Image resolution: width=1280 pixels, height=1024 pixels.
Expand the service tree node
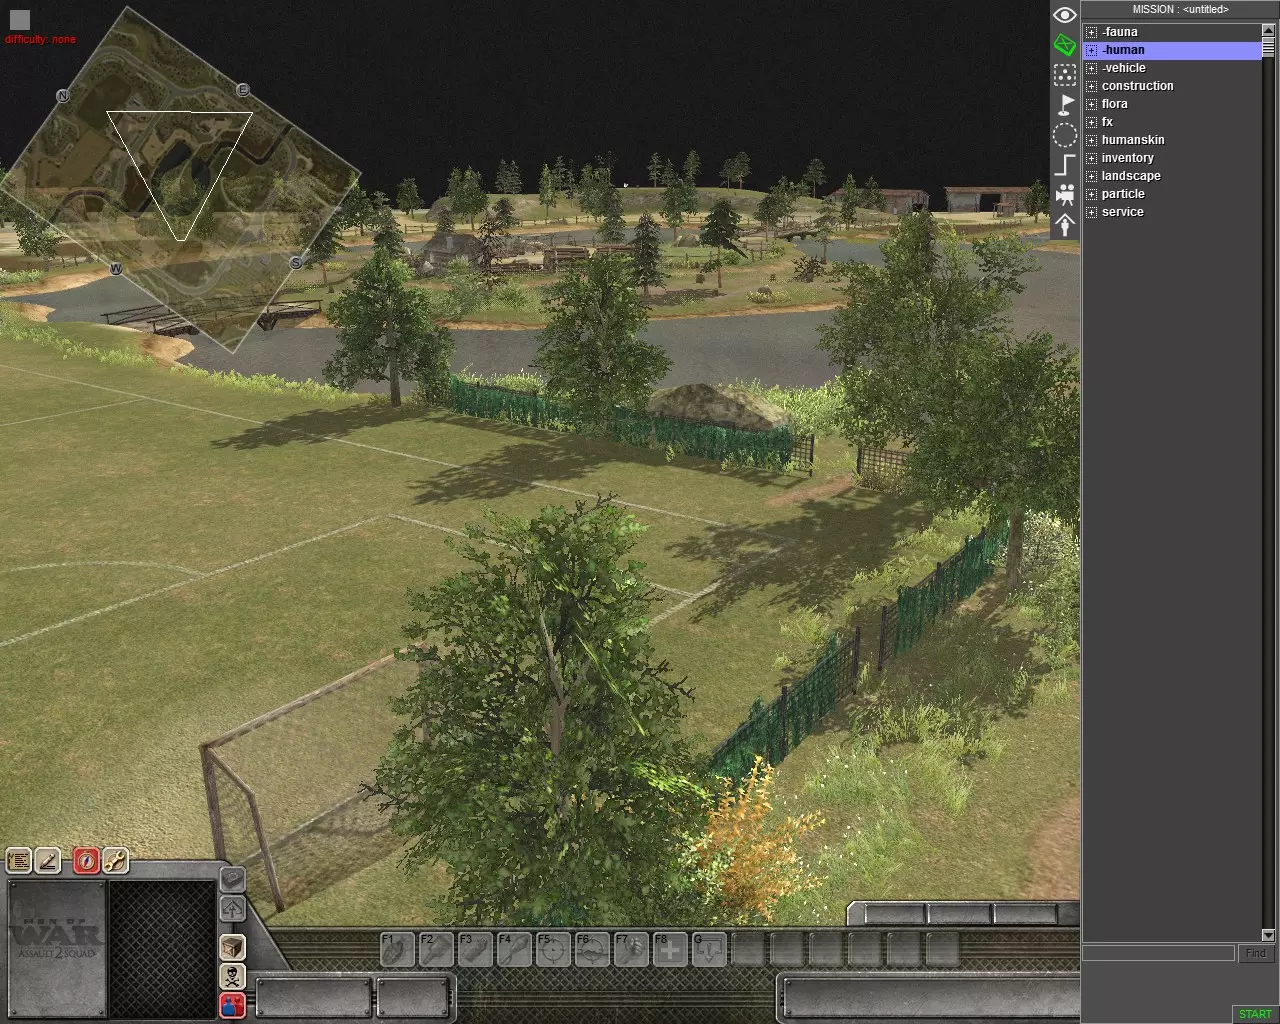[x=1091, y=212]
